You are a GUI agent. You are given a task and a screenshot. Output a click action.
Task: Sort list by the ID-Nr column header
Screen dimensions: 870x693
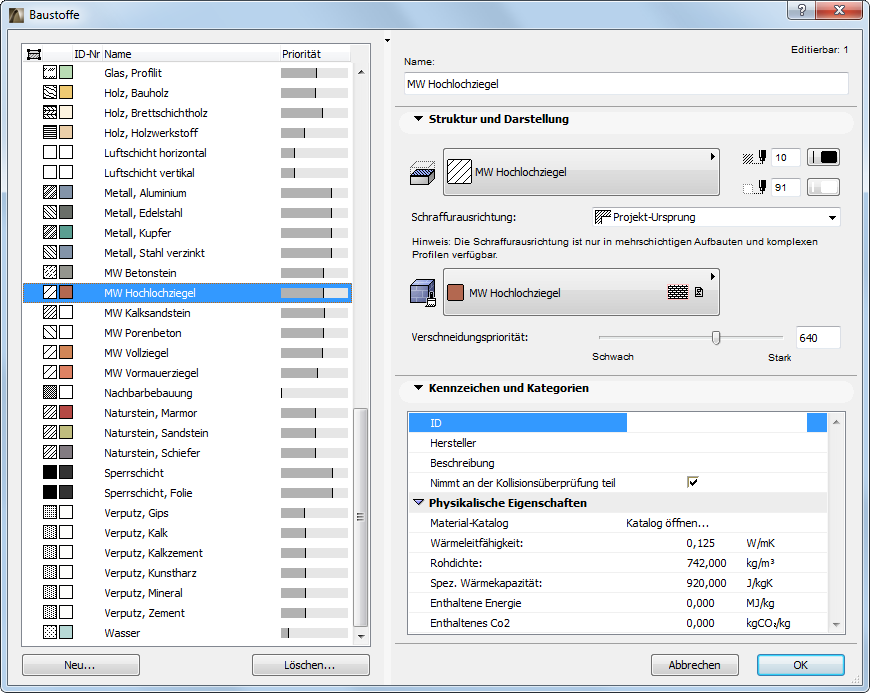87,54
